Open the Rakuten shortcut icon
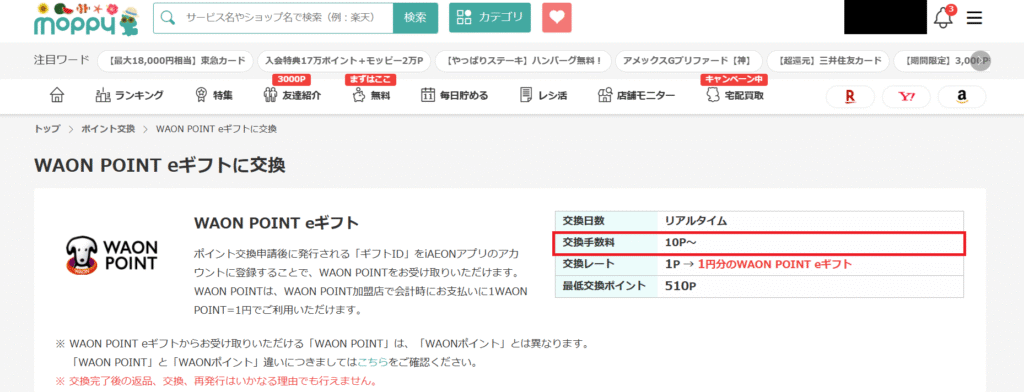1024x392 pixels. point(850,97)
